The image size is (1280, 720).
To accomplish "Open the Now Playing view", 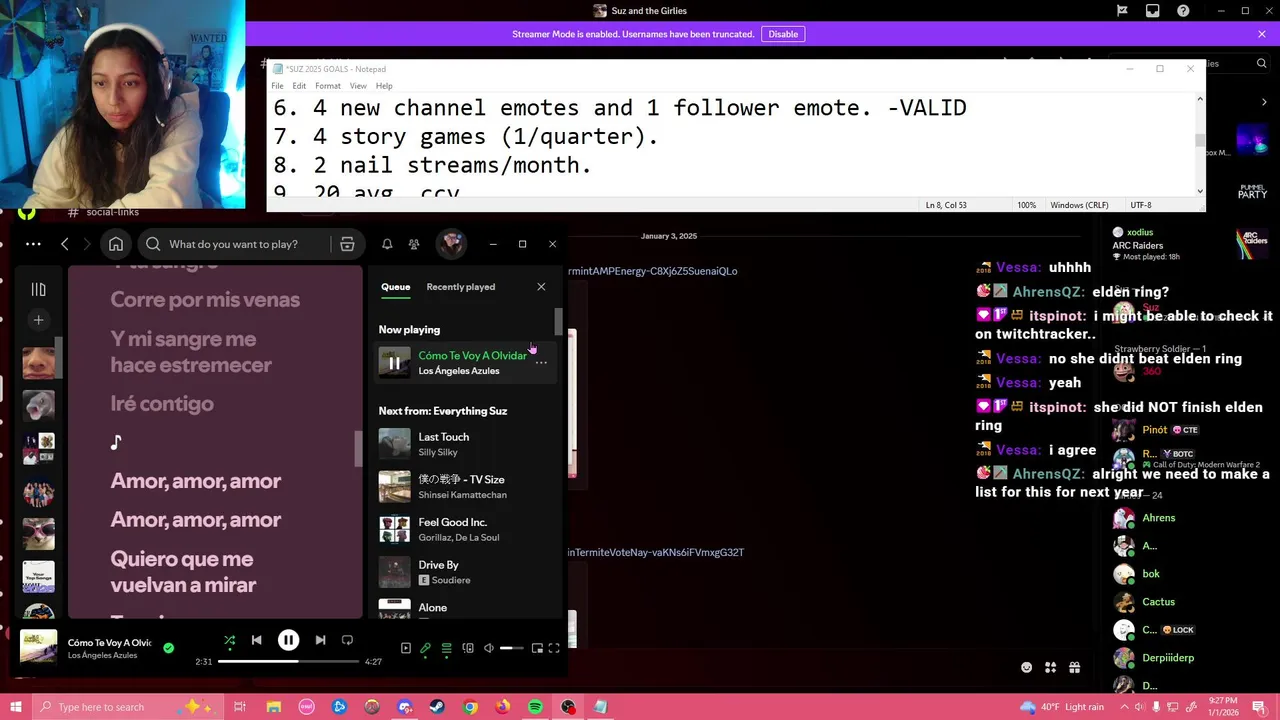I will tap(405, 648).
